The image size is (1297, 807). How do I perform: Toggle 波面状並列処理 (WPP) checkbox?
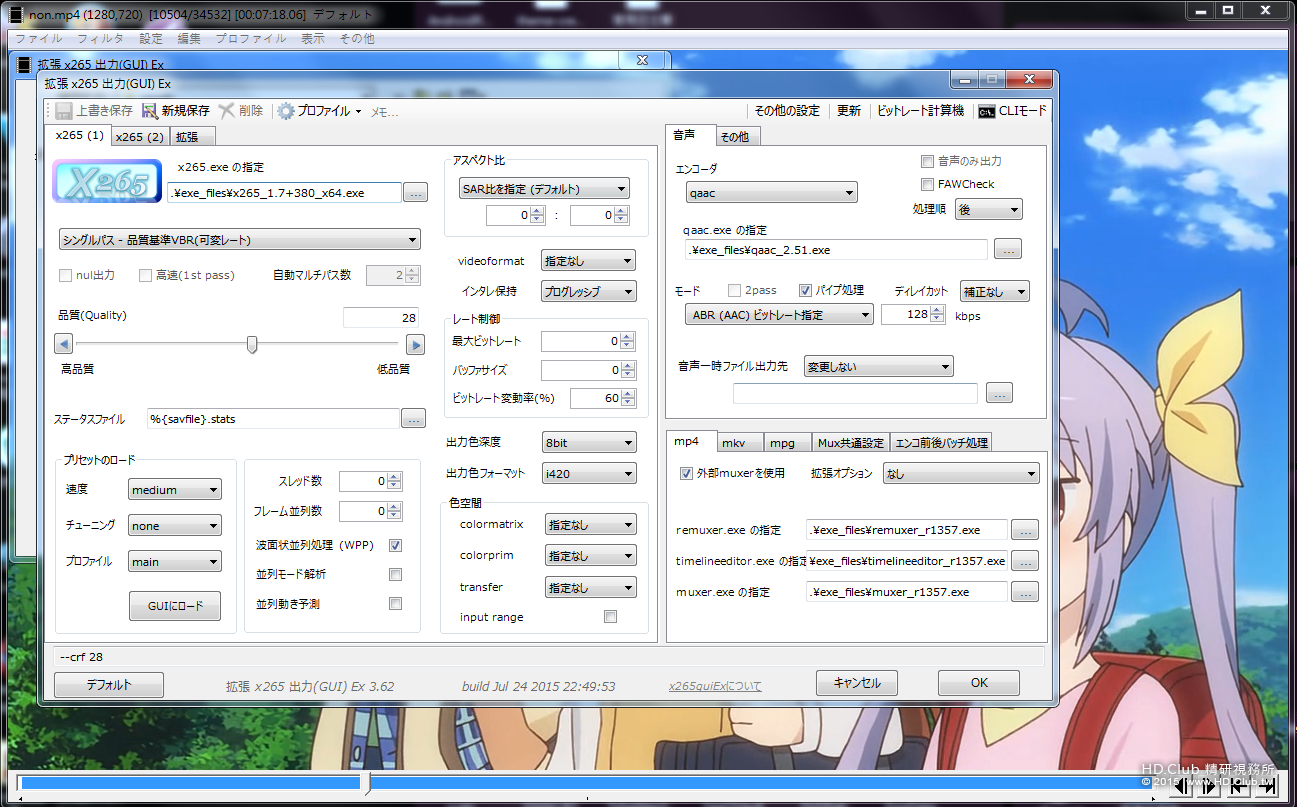395,546
